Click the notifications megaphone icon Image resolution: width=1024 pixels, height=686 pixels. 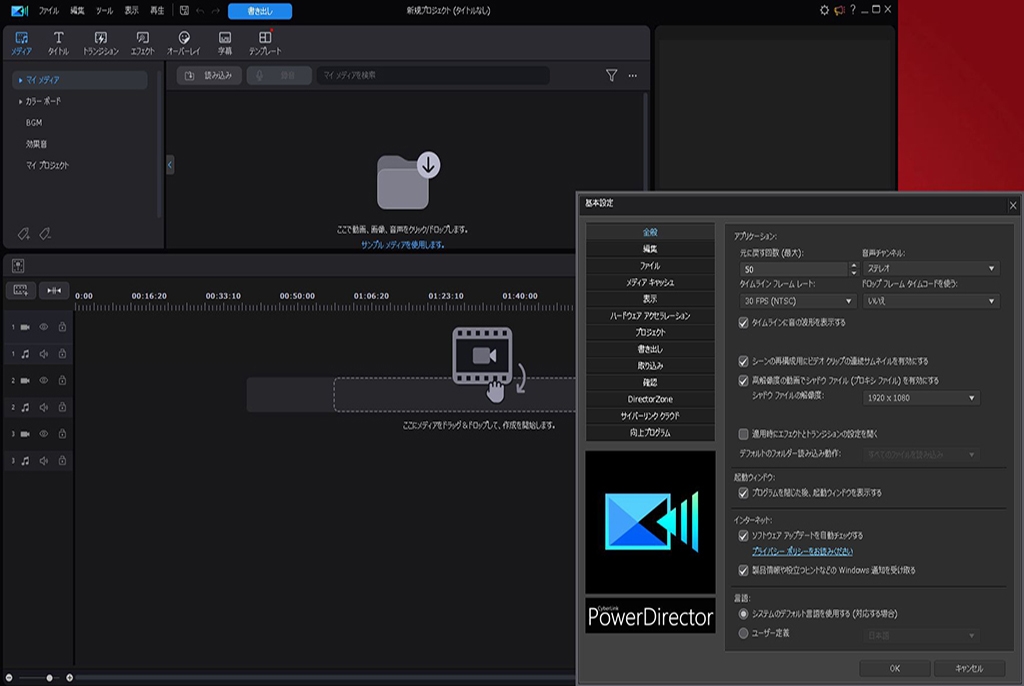[839, 10]
